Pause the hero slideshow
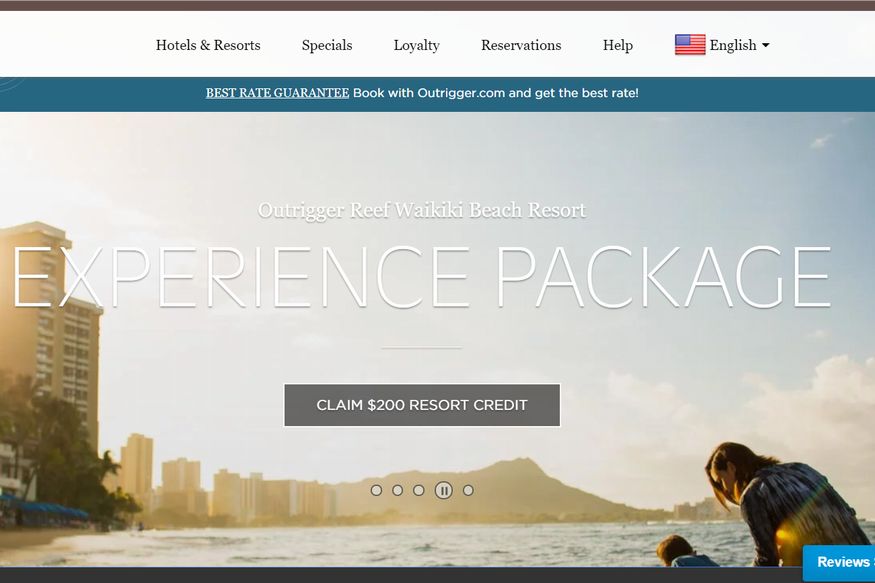Image resolution: width=875 pixels, height=583 pixels. point(444,490)
